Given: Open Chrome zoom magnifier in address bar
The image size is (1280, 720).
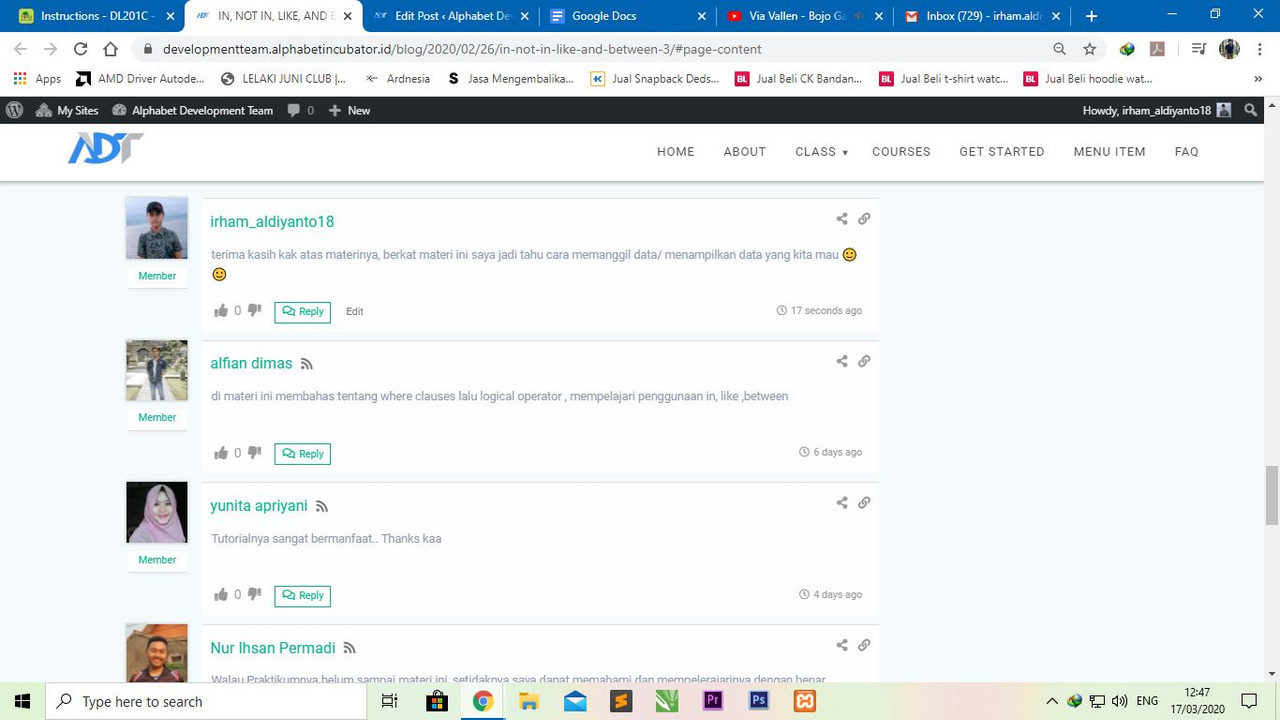Looking at the screenshot, I should tap(1060, 49).
